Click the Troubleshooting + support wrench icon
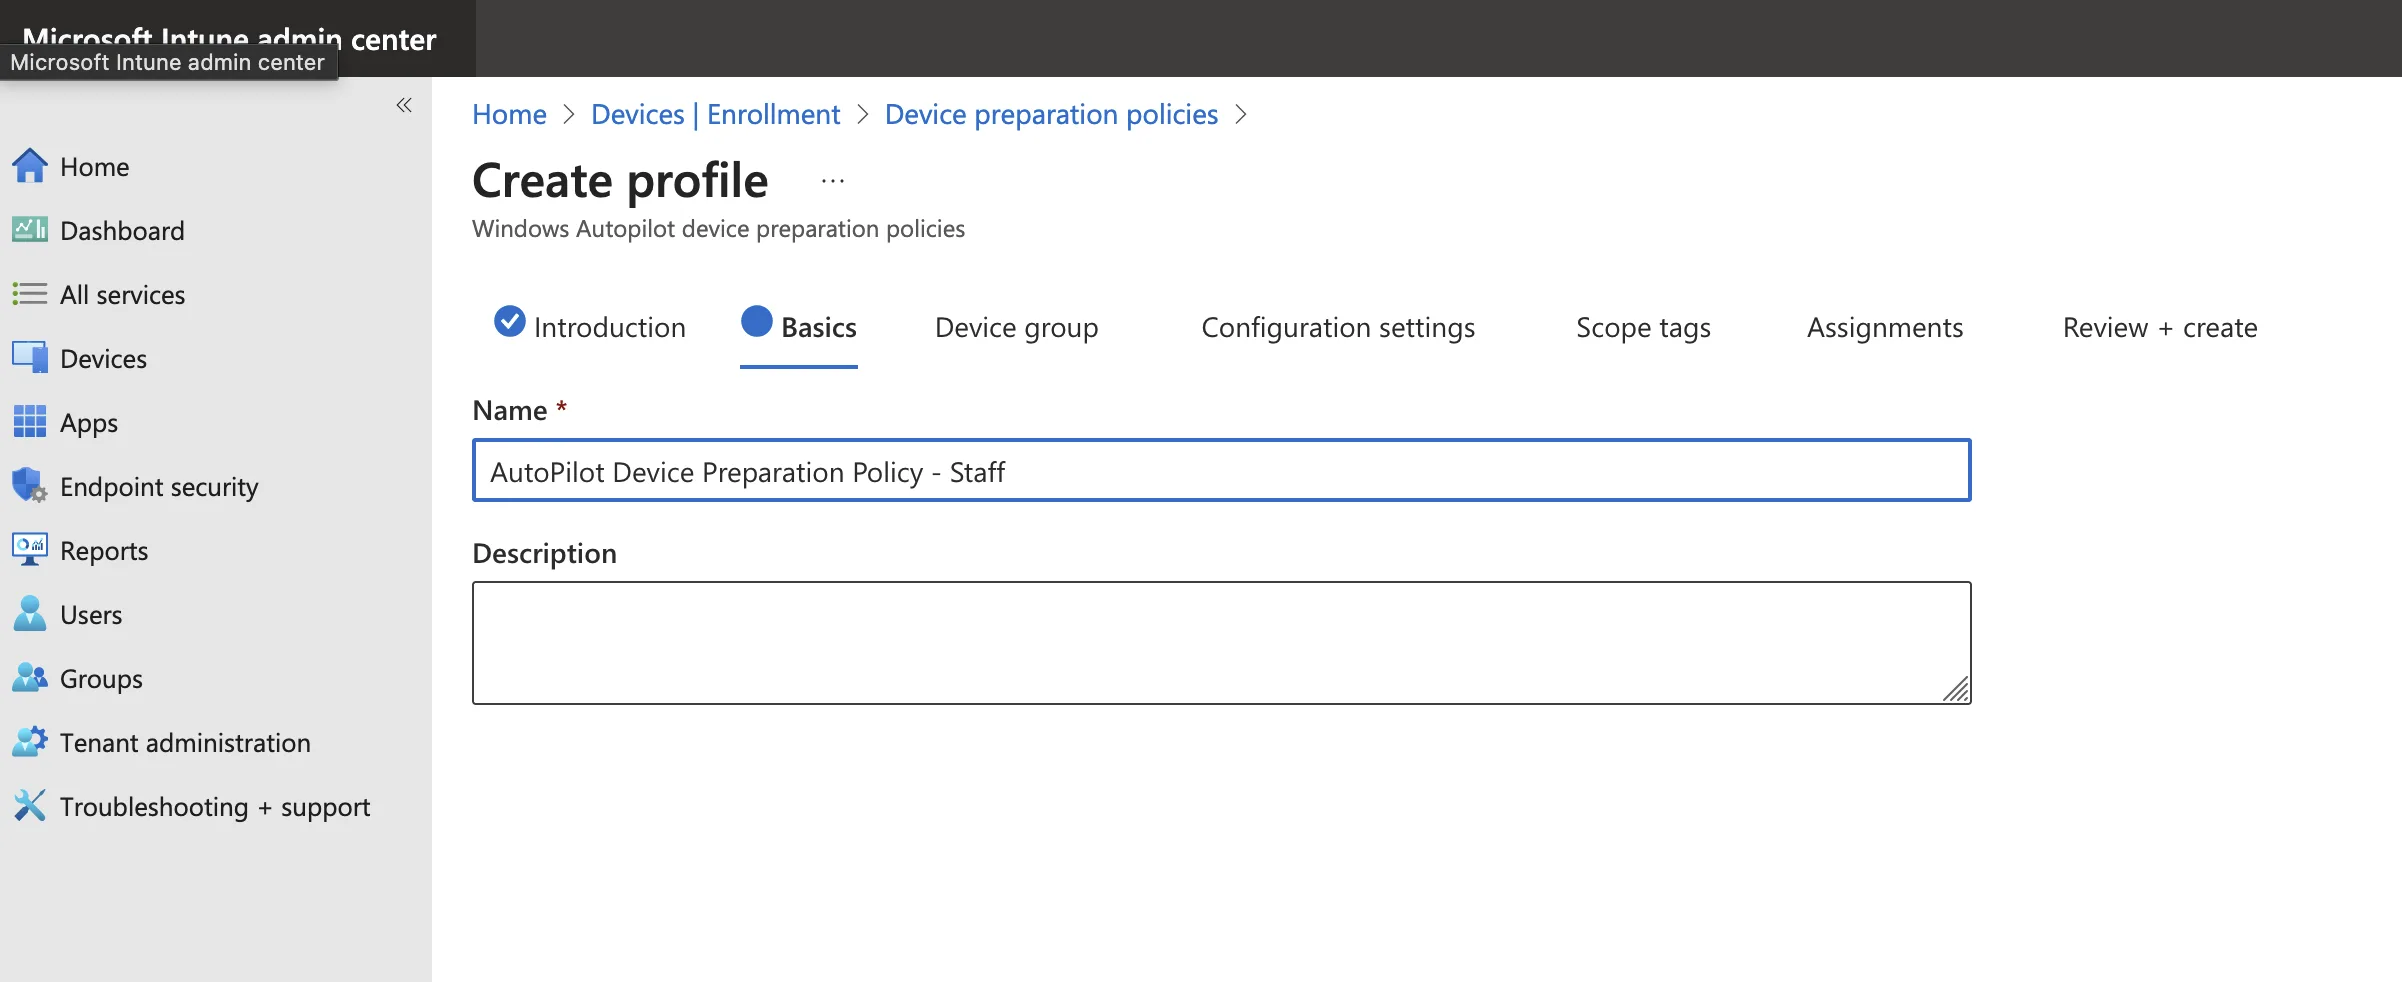The width and height of the screenshot is (2402, 982). (x=29, y=806)
